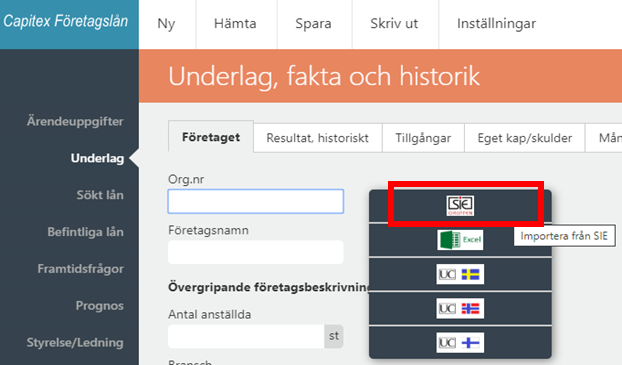Import from Excel icon

pos(460,240)
